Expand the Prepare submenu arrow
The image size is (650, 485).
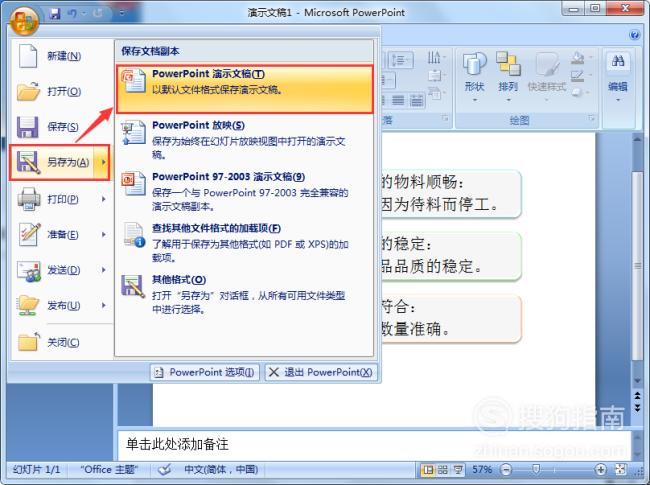[x=104, y=235]
